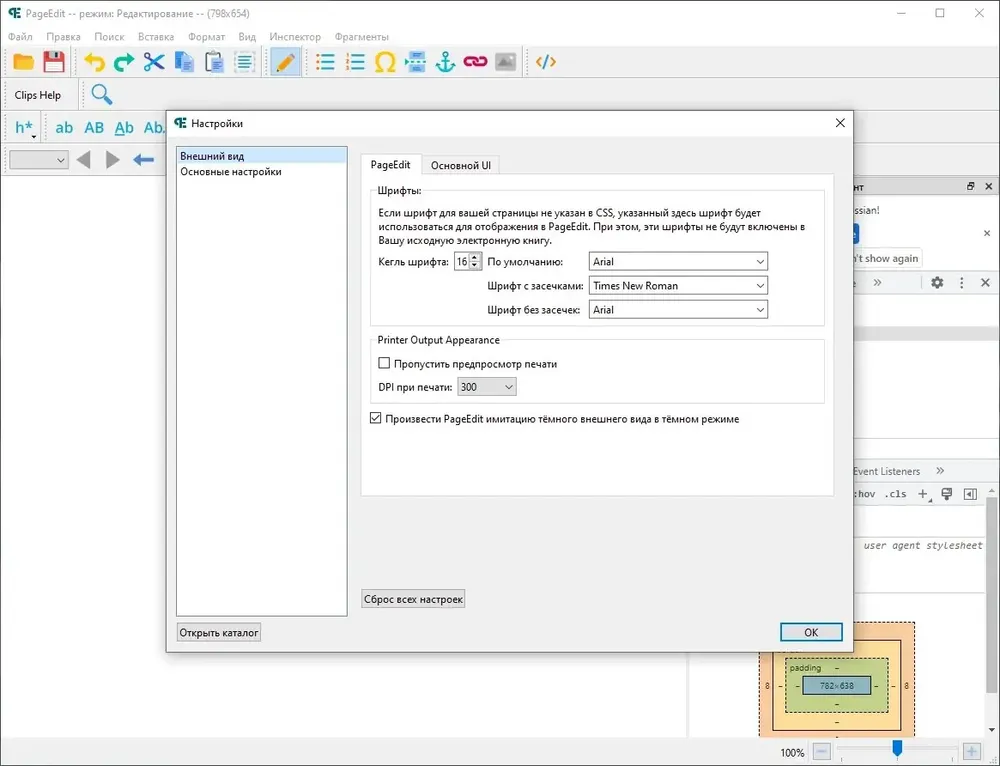Insert a numbered list

[355, 62]
